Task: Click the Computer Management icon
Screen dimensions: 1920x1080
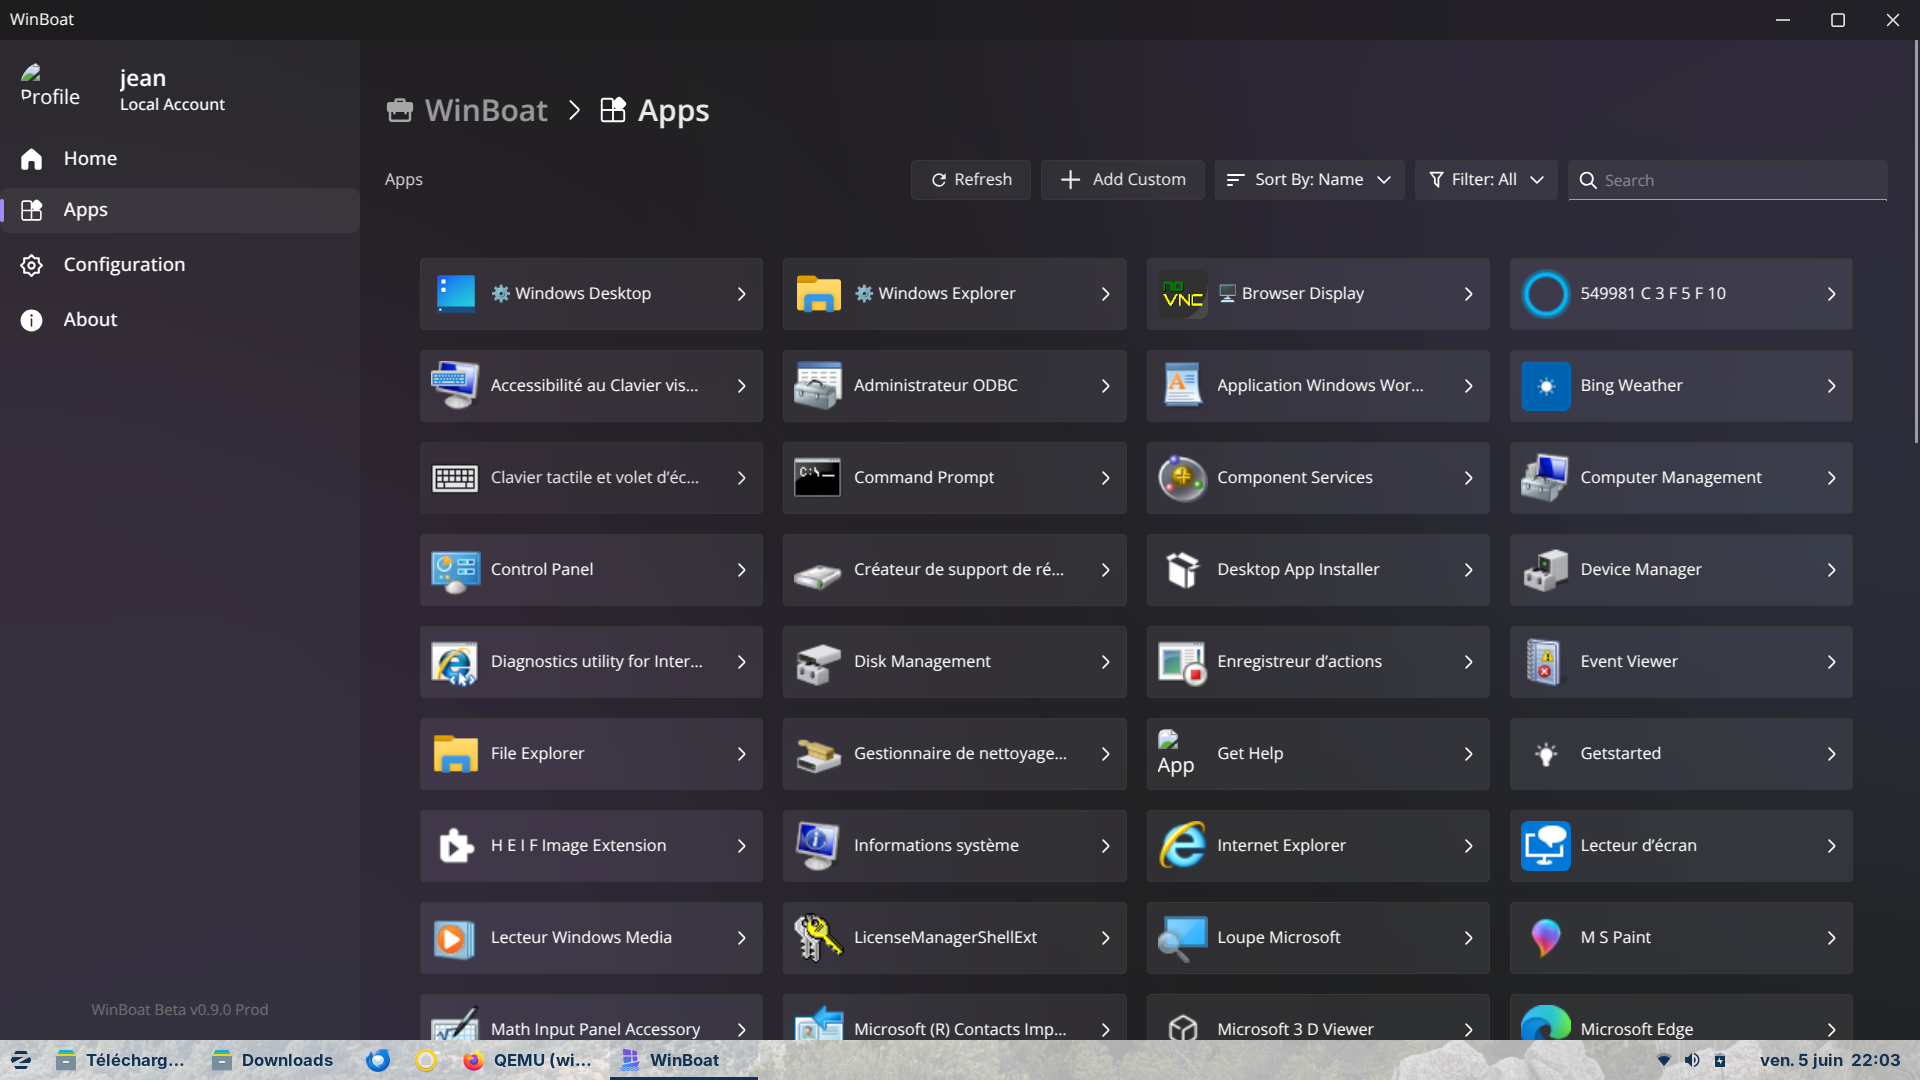Action: [x=1545, y=478]
